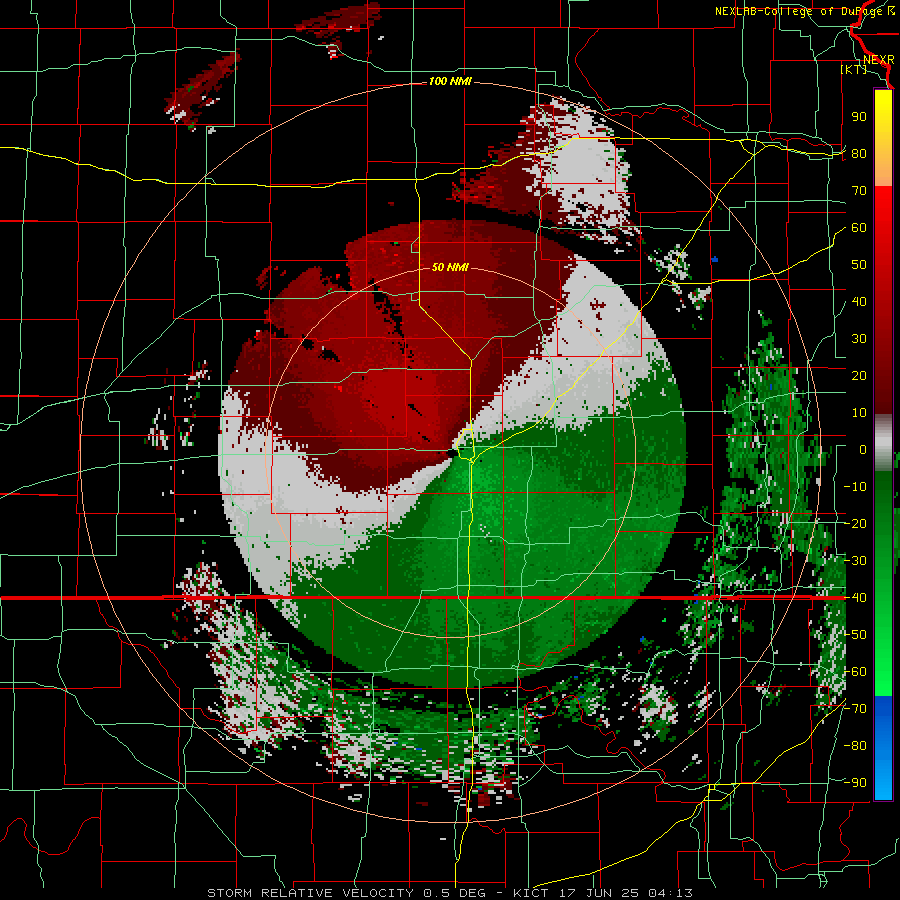Click the legend value "-70"
This screenshot has height=900, width=900.
pos(855,709)
